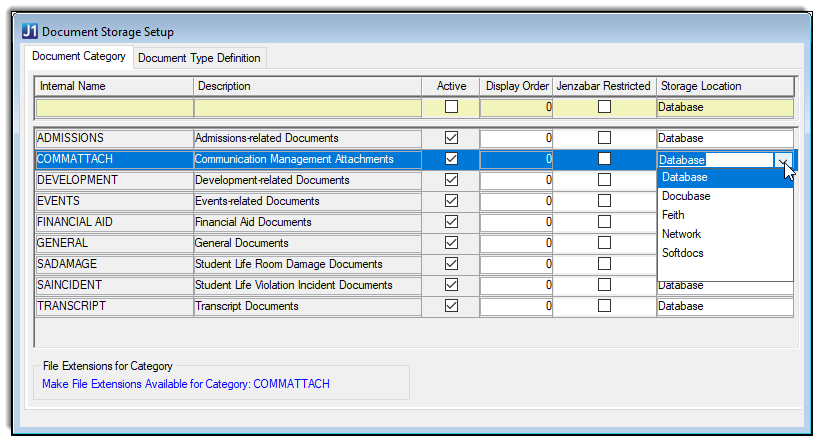Viewport: 813px width, 436px height.
Task: Pick Network in the dropdown list
Action: [x=682, y=234]
